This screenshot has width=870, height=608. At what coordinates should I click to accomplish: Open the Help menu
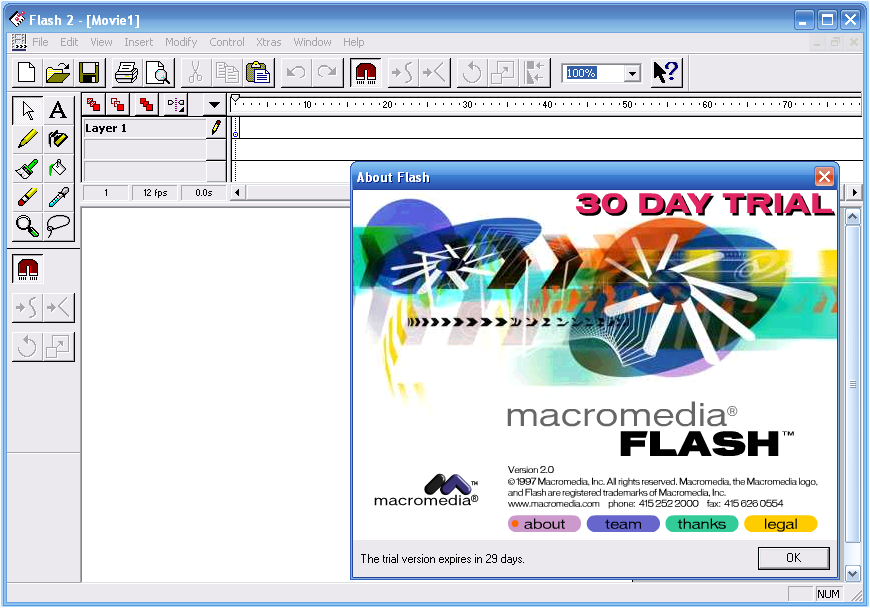tap(353, 42)
